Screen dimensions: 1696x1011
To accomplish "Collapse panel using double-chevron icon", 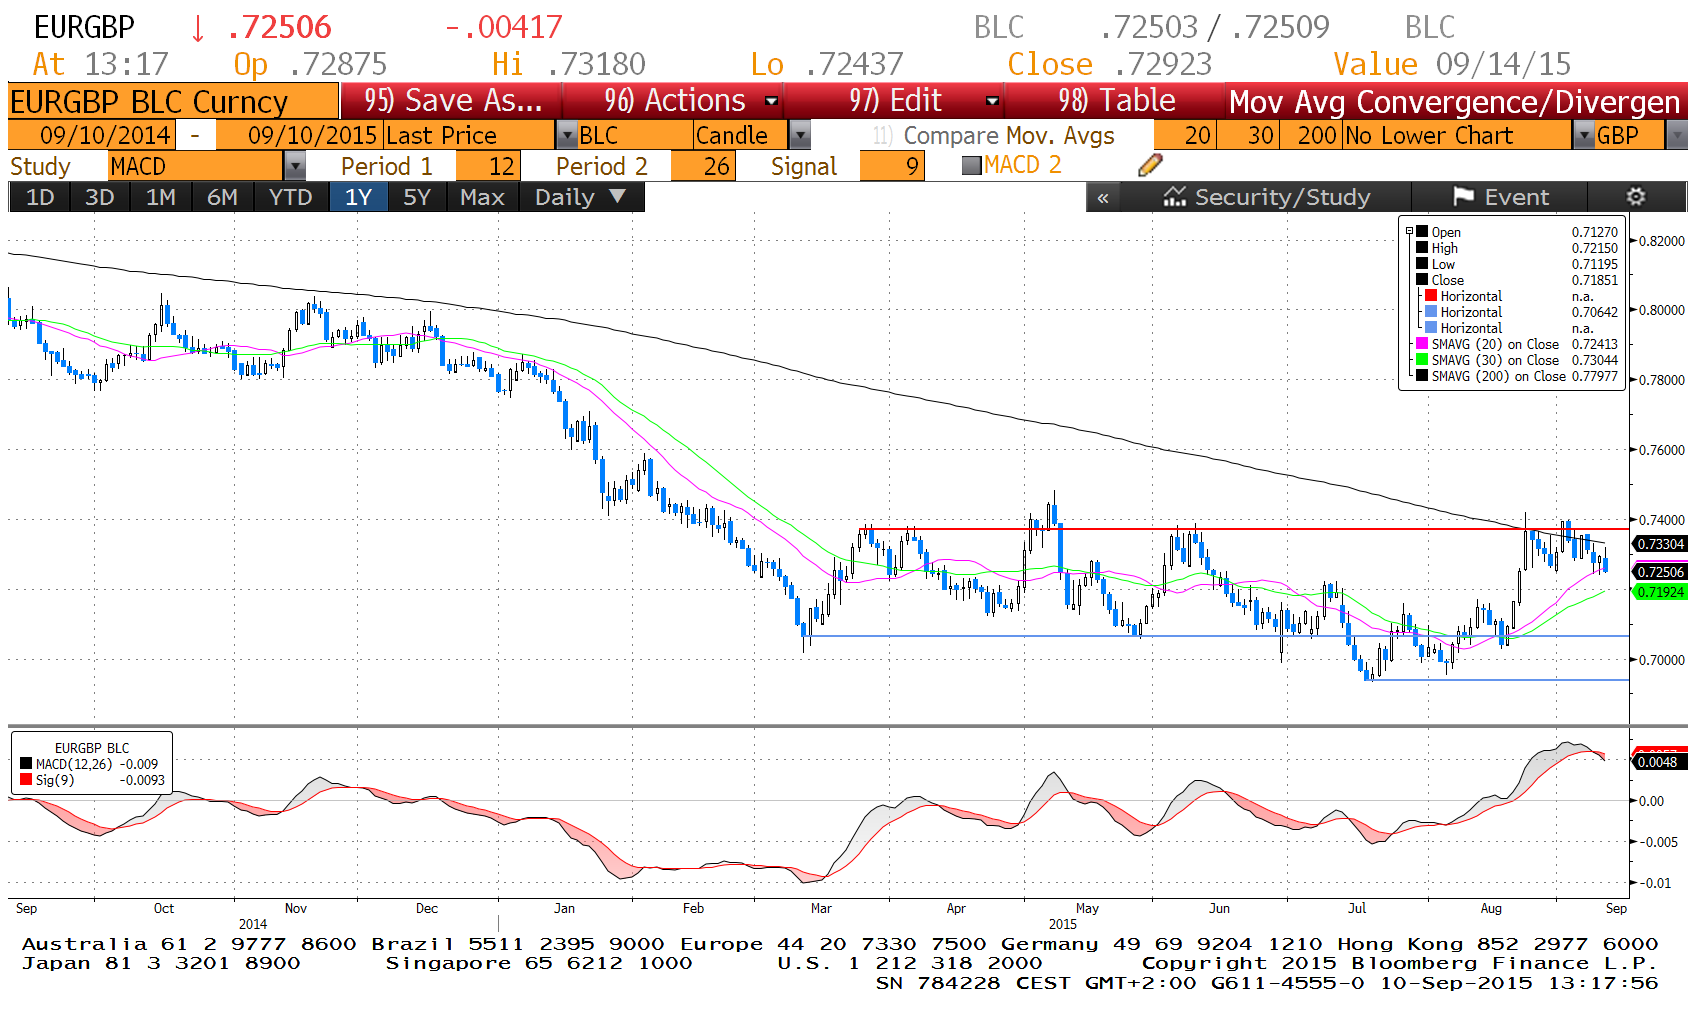I will tap(1103, 198).
